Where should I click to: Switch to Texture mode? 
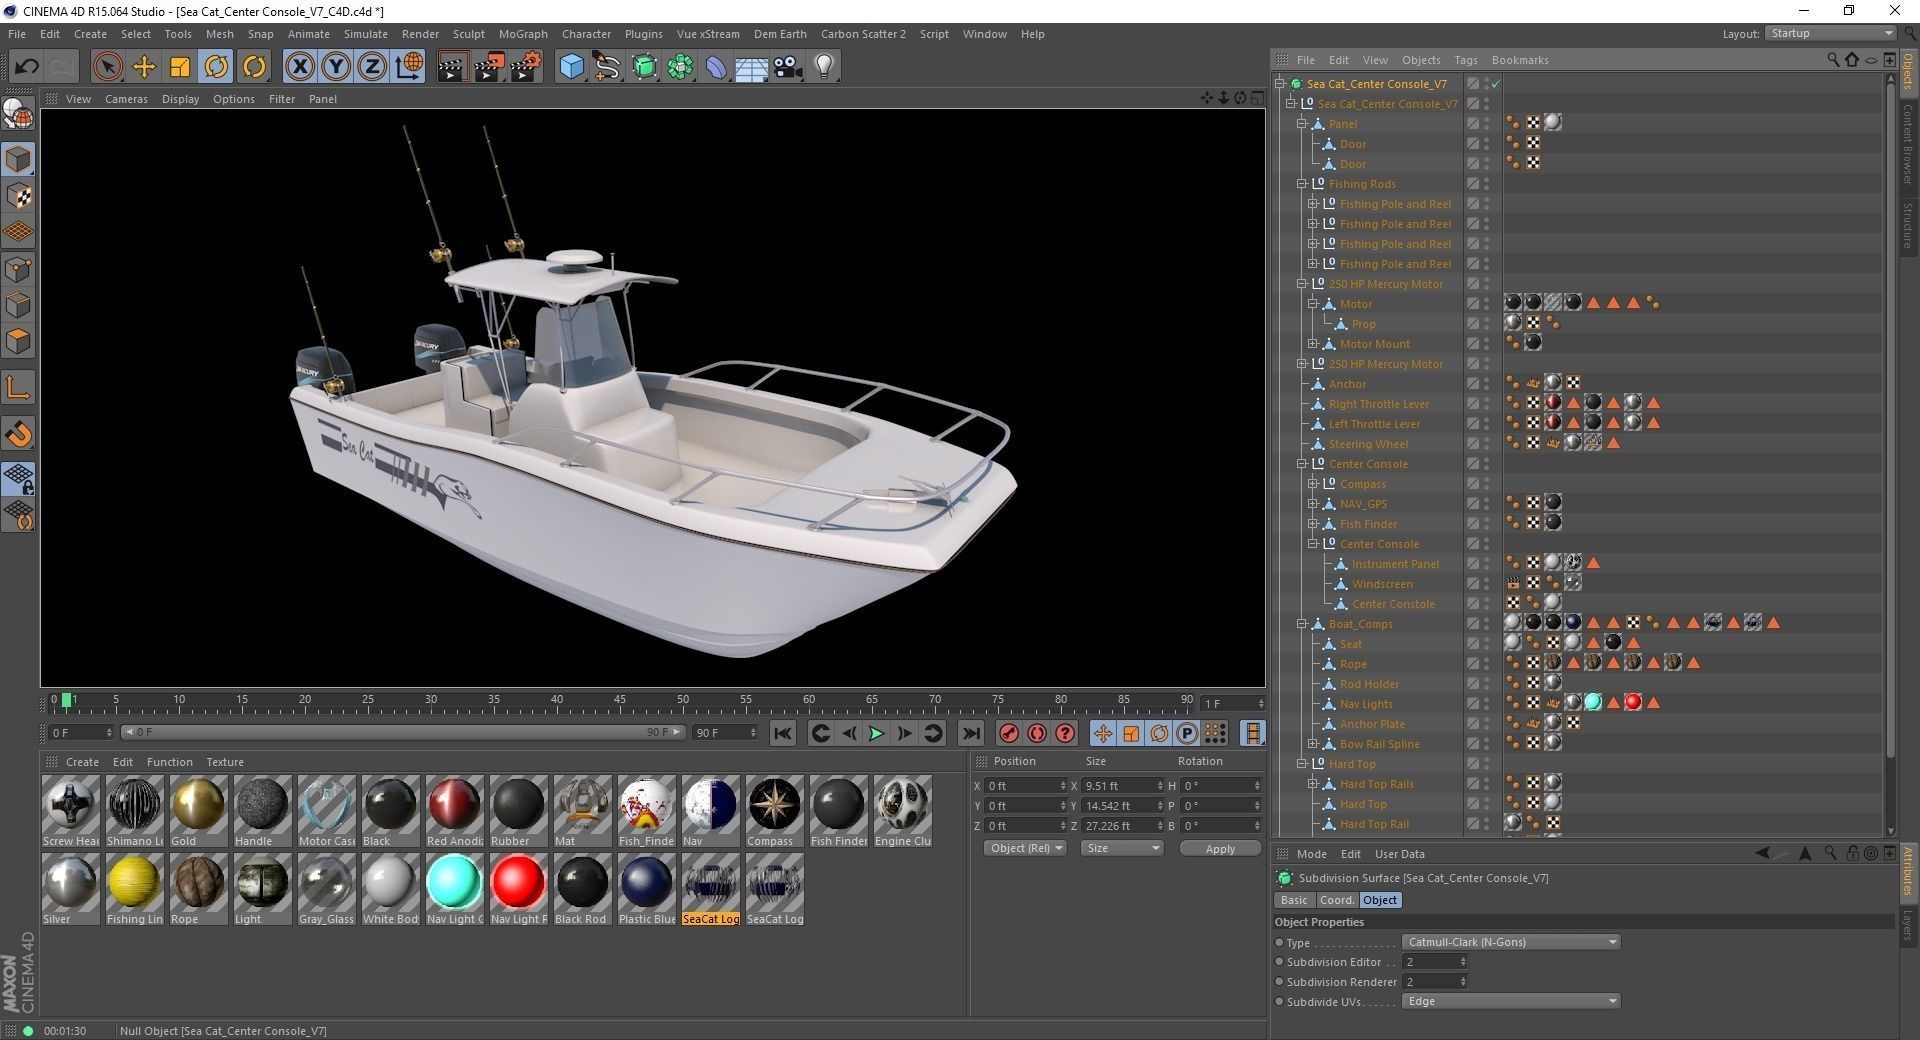(18, 196)
